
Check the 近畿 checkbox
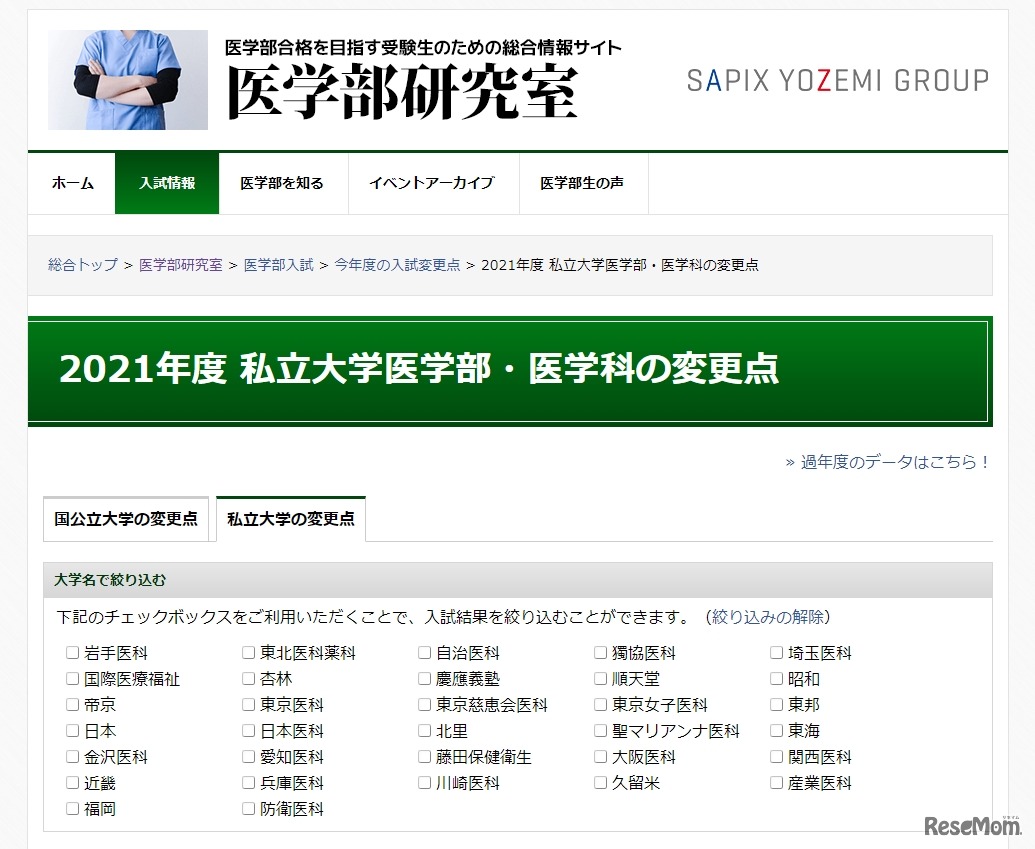click(71, 783)
